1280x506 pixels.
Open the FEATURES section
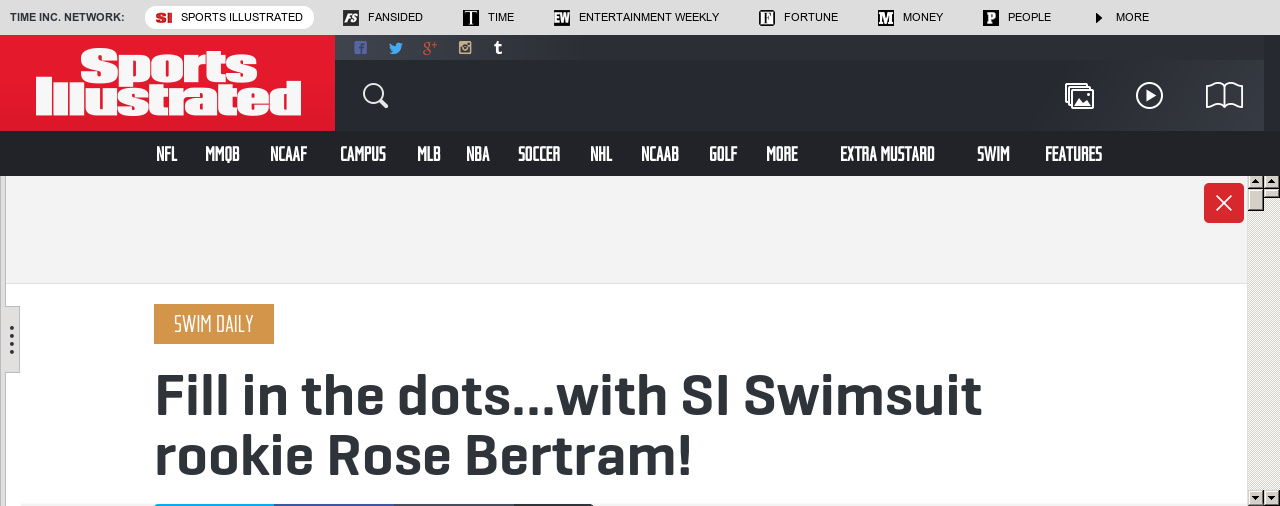click(x=1073, y=154)
